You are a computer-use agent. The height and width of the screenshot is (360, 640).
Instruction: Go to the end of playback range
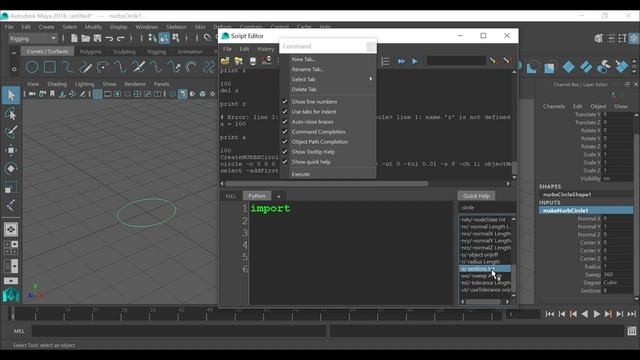632,314
